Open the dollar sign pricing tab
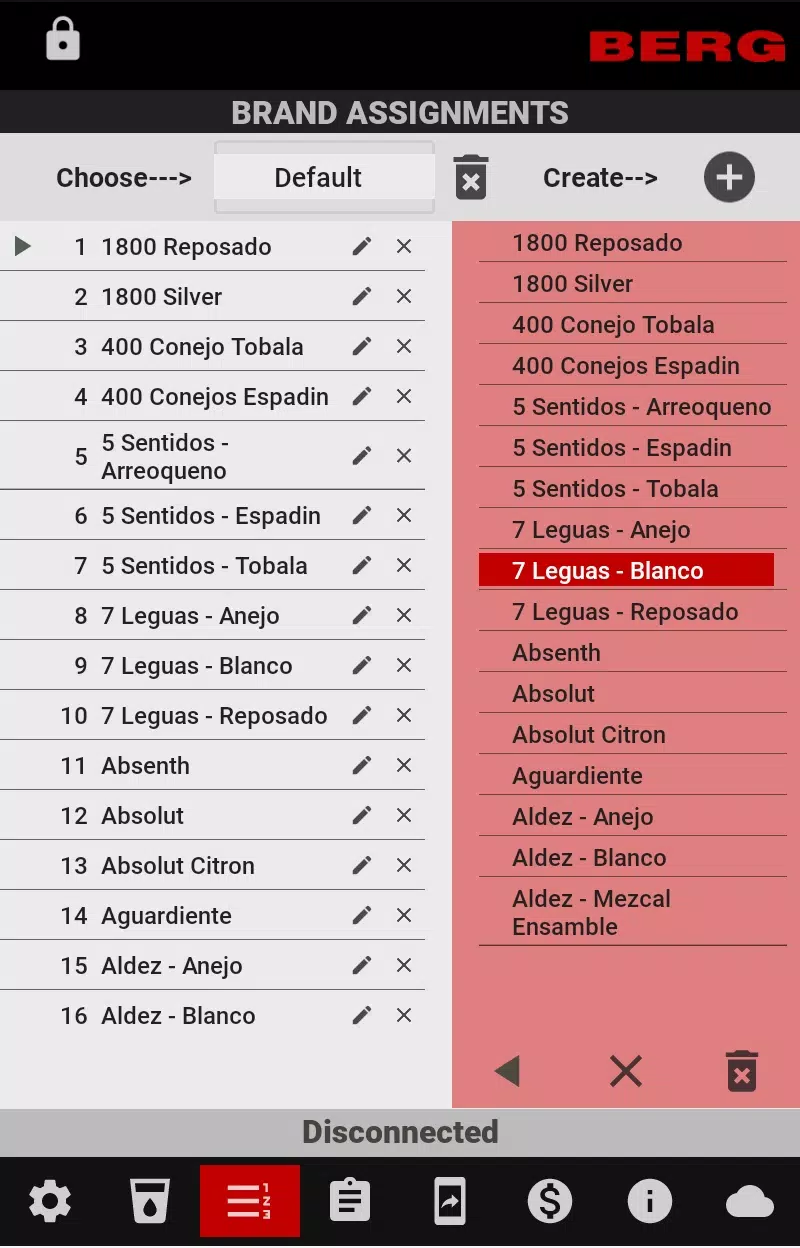Screen dimensions: 800x1248 click(550, 1201)
